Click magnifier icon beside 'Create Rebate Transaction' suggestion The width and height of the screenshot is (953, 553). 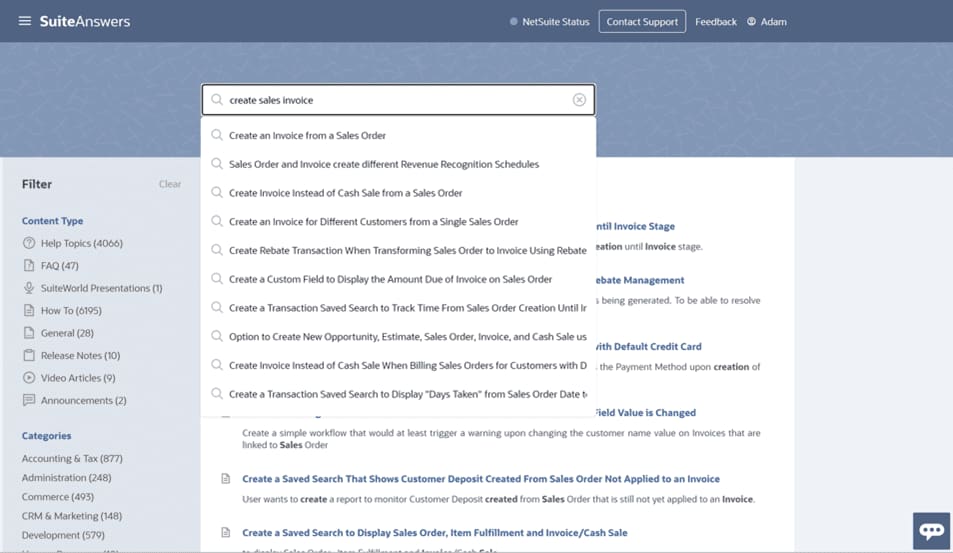pos(216,250)
